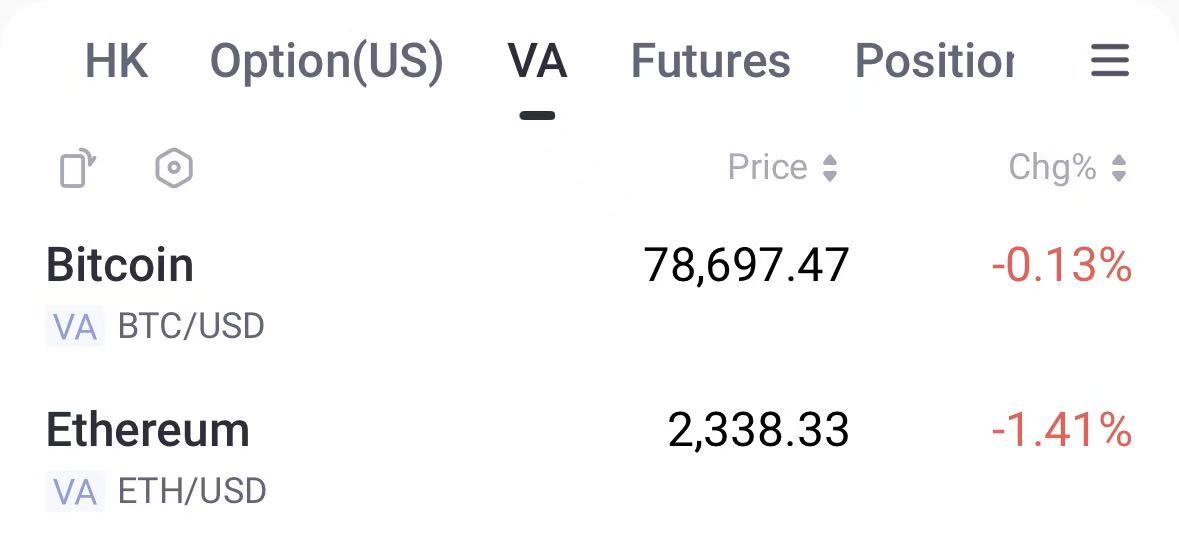Click Ethereum price 2,338.33

(758, 431)
